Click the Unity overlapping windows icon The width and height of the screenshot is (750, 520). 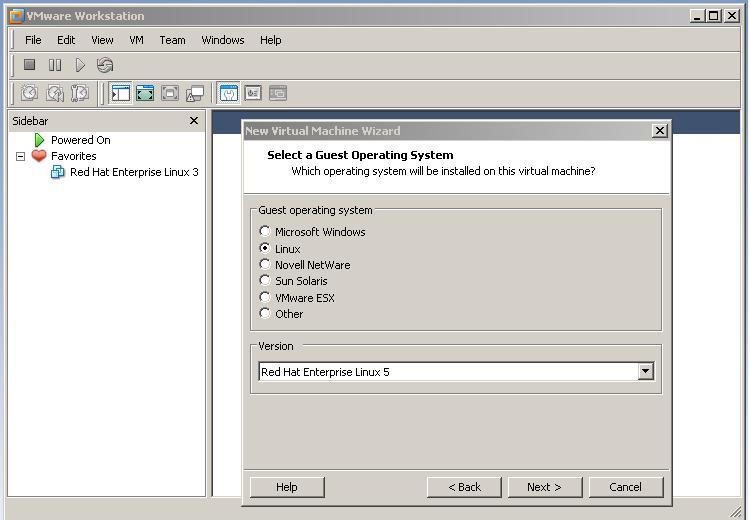[x=195, y=93]
